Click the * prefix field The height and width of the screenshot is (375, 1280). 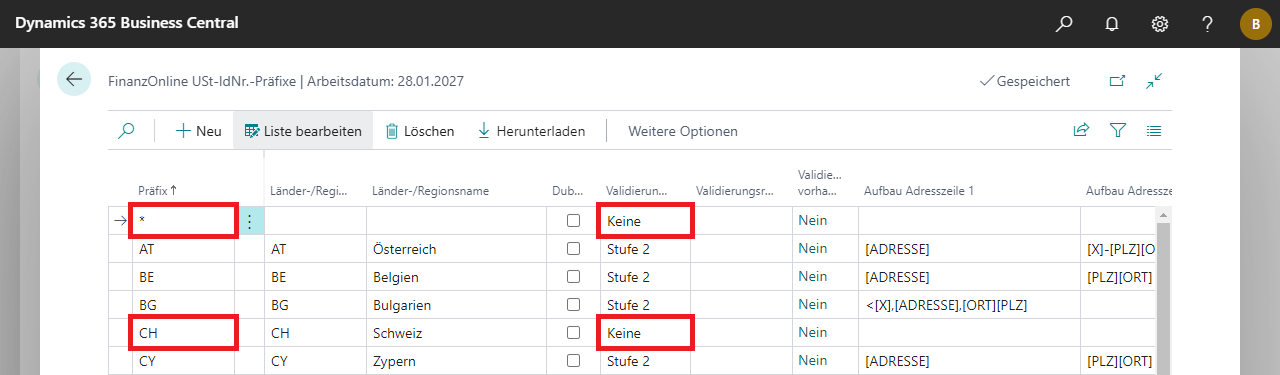tap(184, 221)
